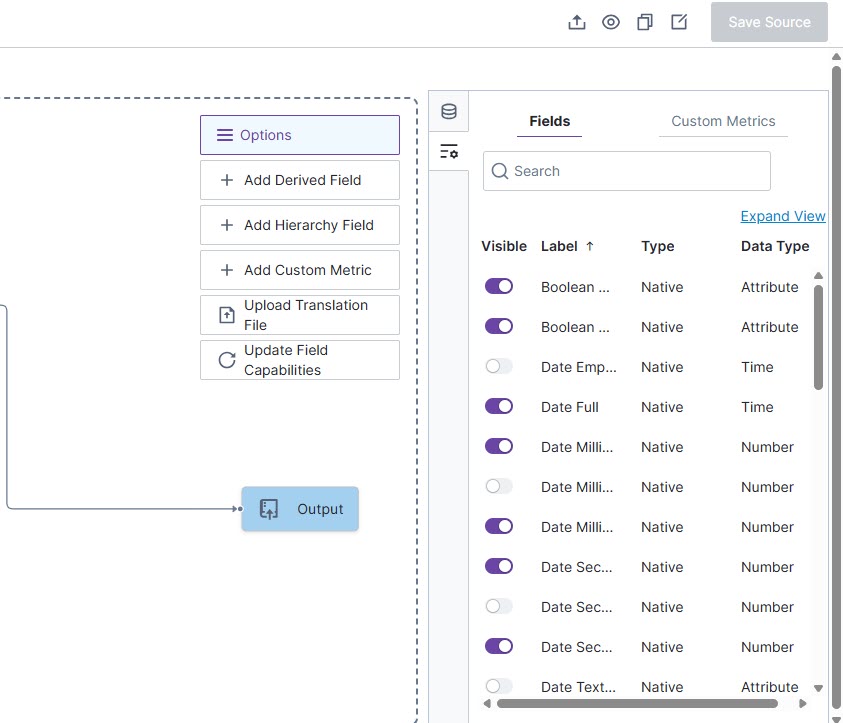The height and width of the screenshot is (723, 843).
Task: Click Add Derived Field
Action: (300, 180)
